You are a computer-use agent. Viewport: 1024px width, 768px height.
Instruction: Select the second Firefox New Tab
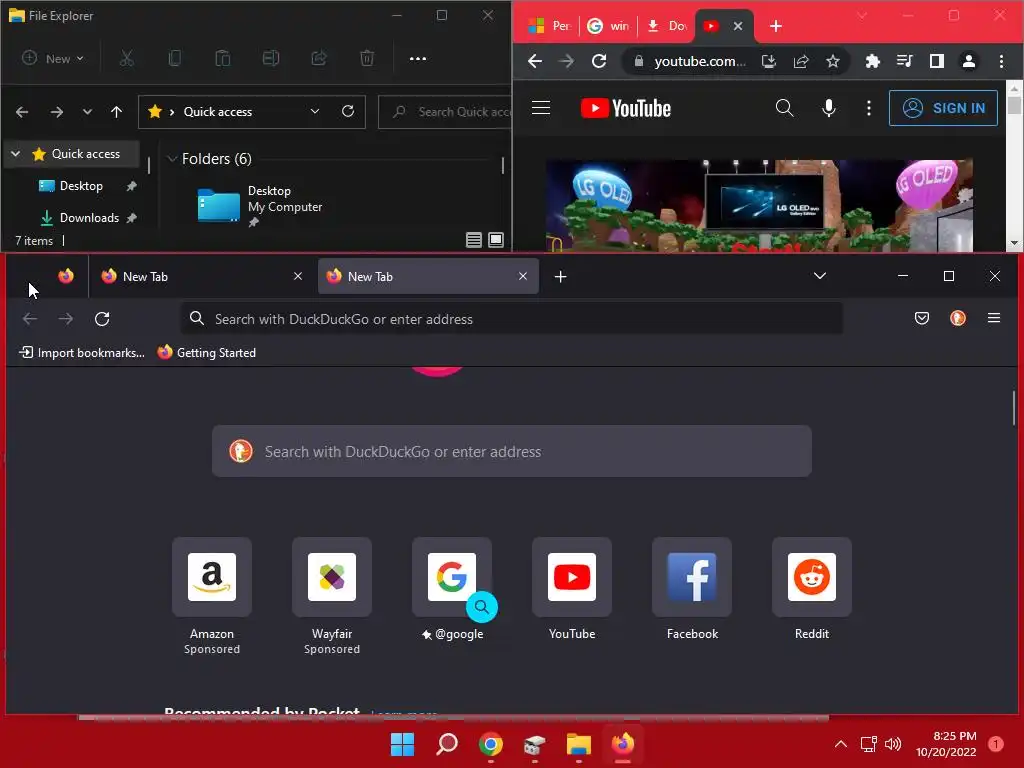428,276
